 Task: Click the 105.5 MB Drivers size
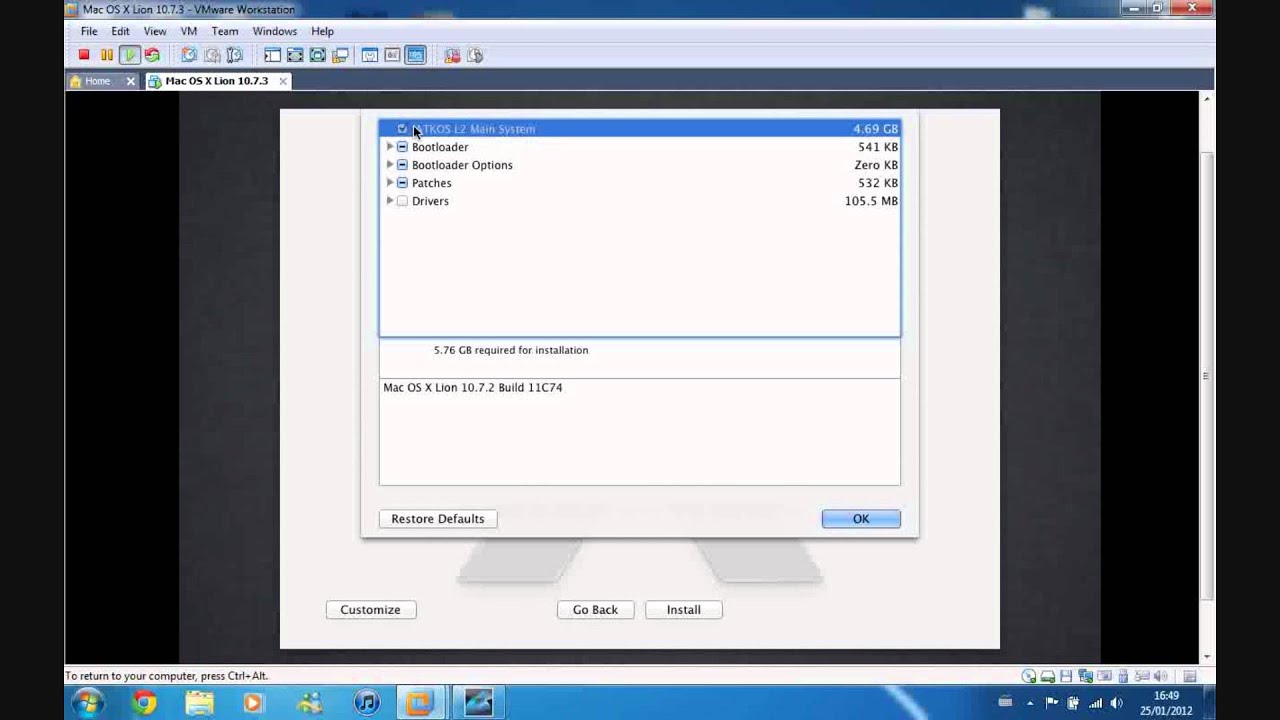[x=871, y=201]
